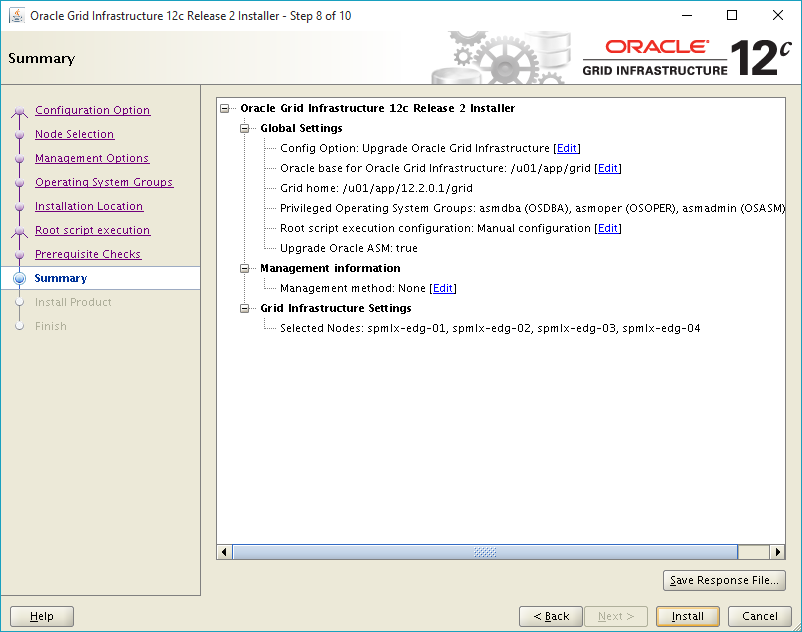Edit the Config Option setting
Viewport: 802px width, 632px height.
[567, 148]
